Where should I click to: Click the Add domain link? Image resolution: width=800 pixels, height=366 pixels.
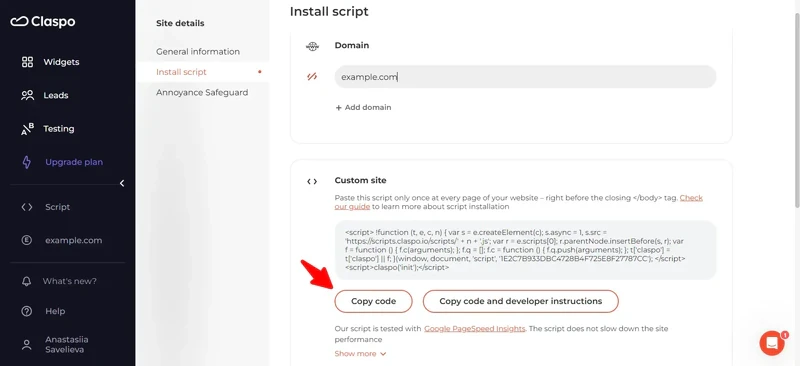[x=363, y=108]
